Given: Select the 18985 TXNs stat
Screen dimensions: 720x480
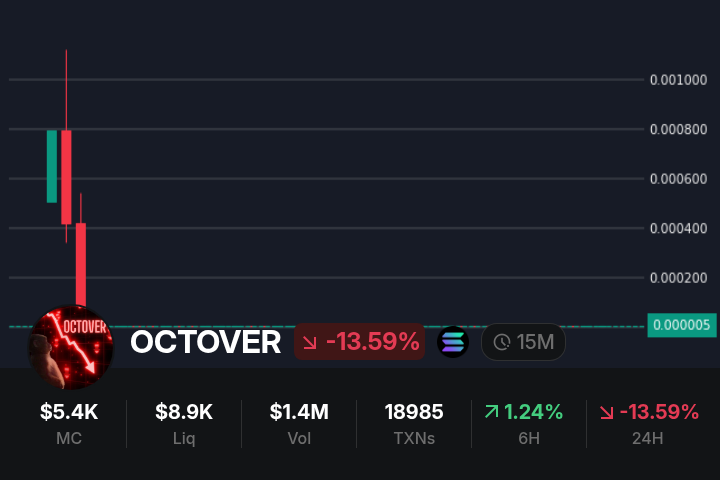Looking at the screenshot, I should coord(414,422).
